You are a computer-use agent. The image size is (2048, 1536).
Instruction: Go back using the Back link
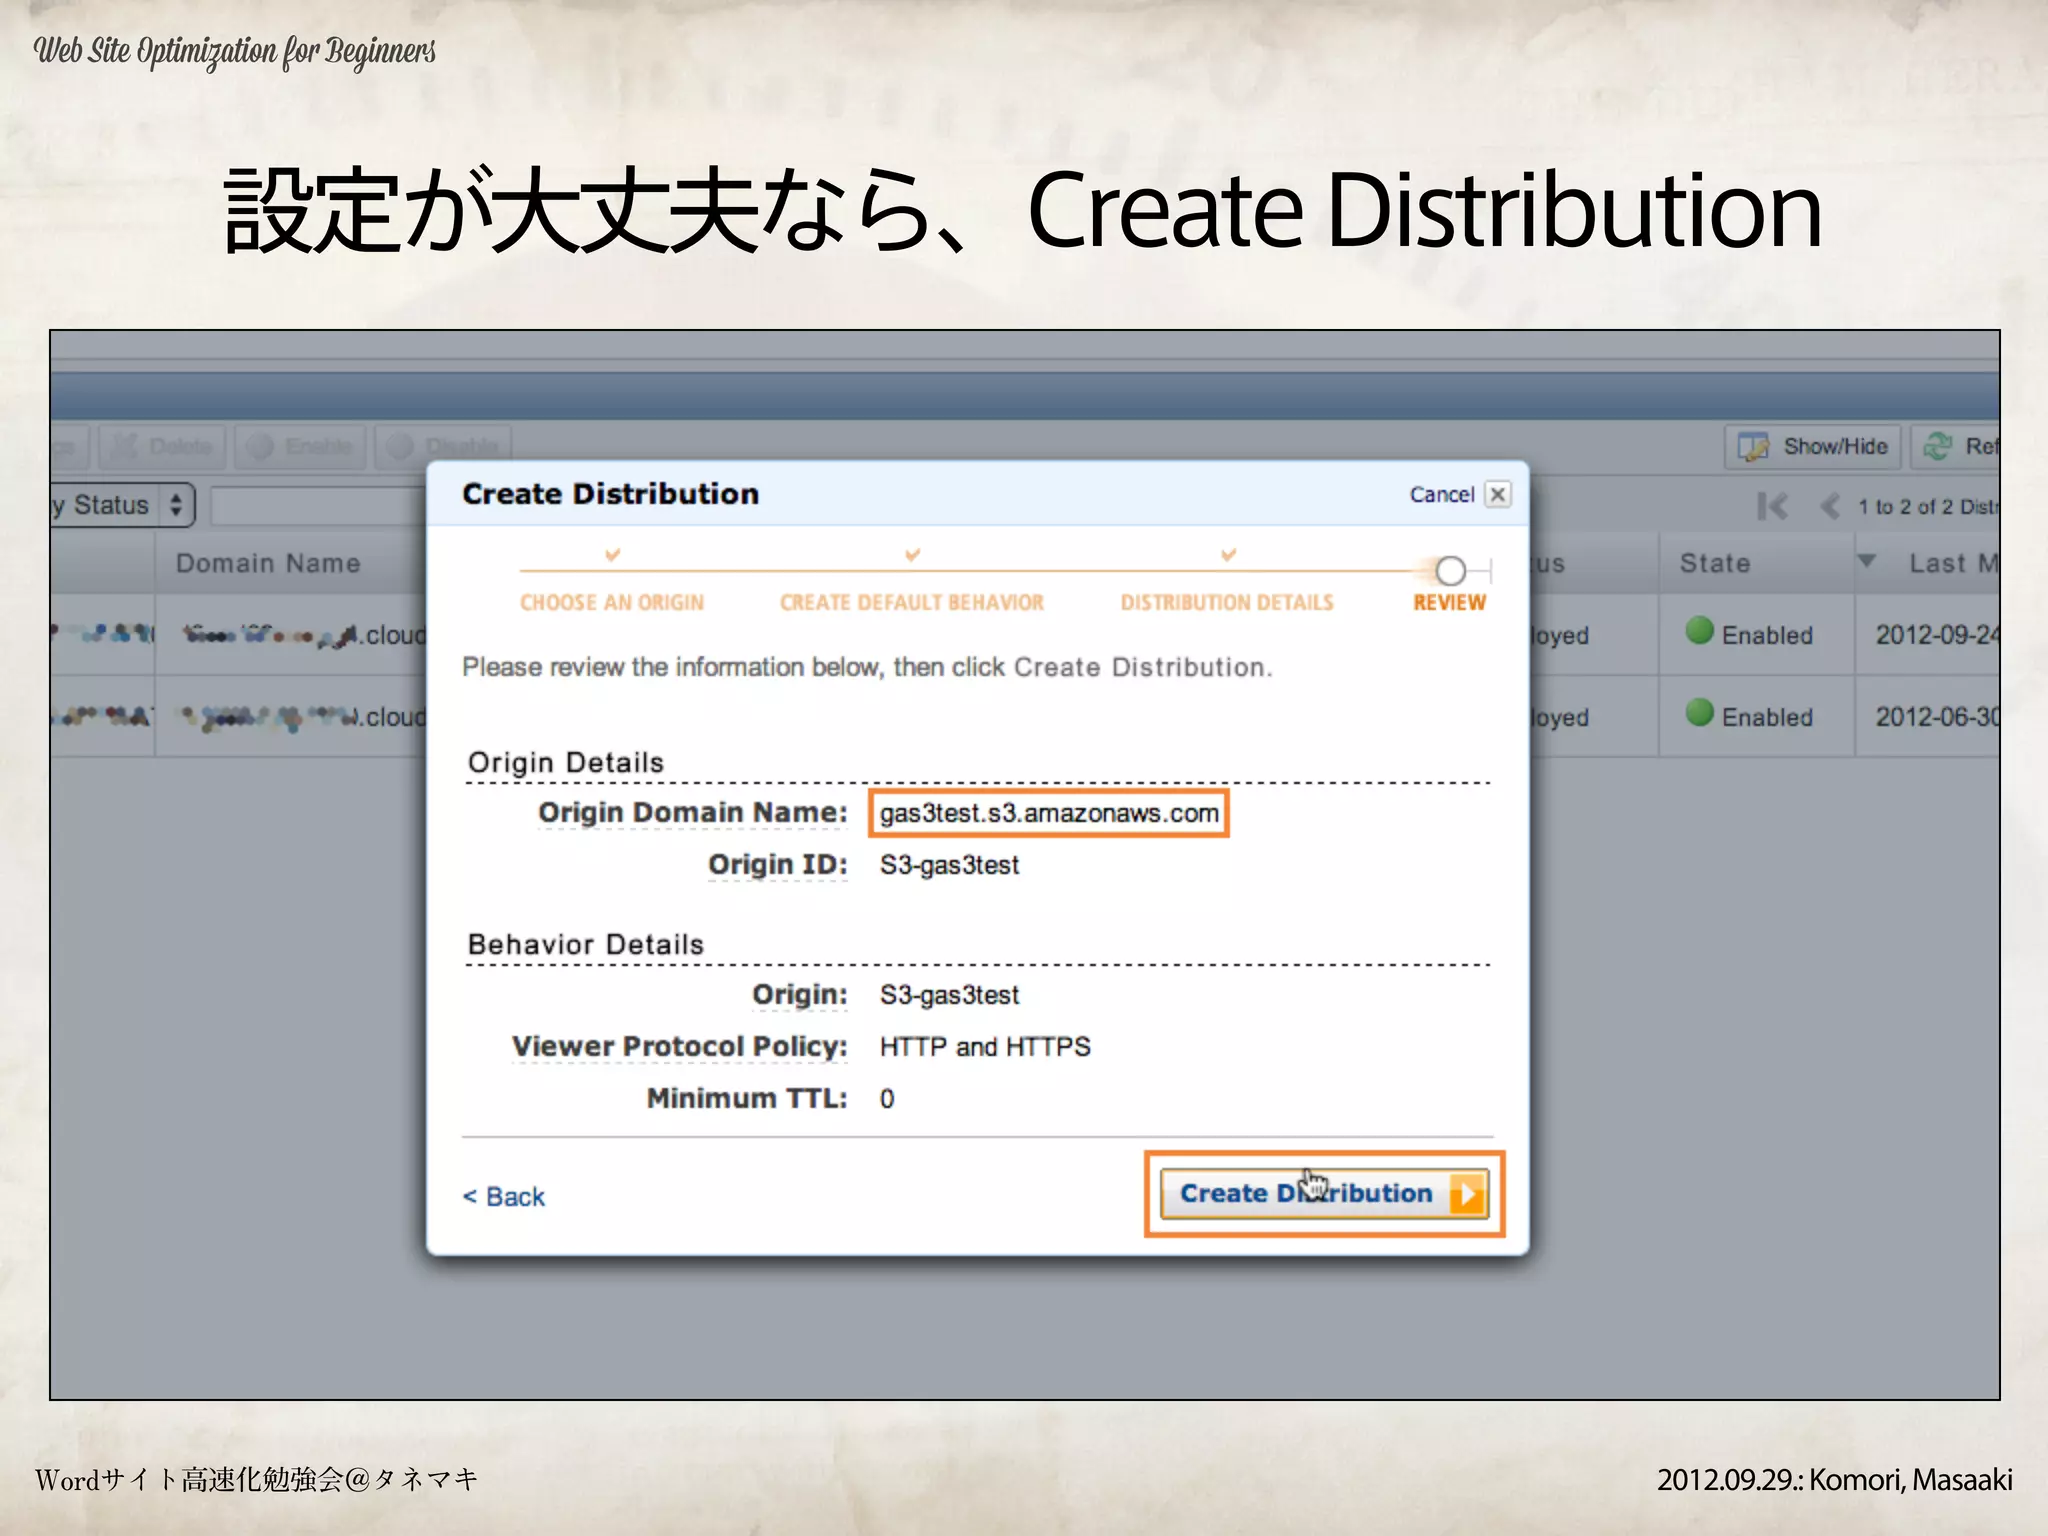tap(504, 1197)
